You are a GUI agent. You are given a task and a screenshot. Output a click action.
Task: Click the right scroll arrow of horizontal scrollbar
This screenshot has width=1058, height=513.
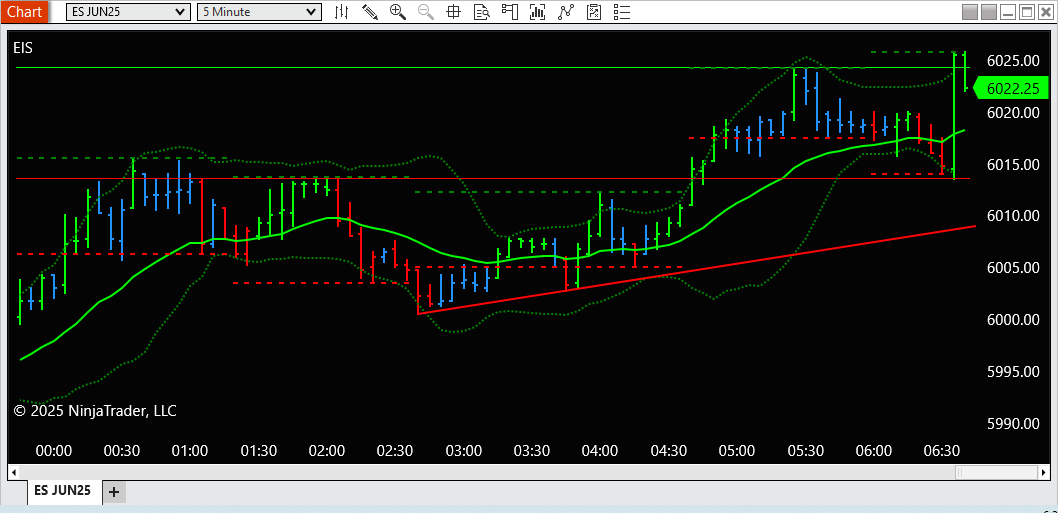click(x=1044, y=470)
